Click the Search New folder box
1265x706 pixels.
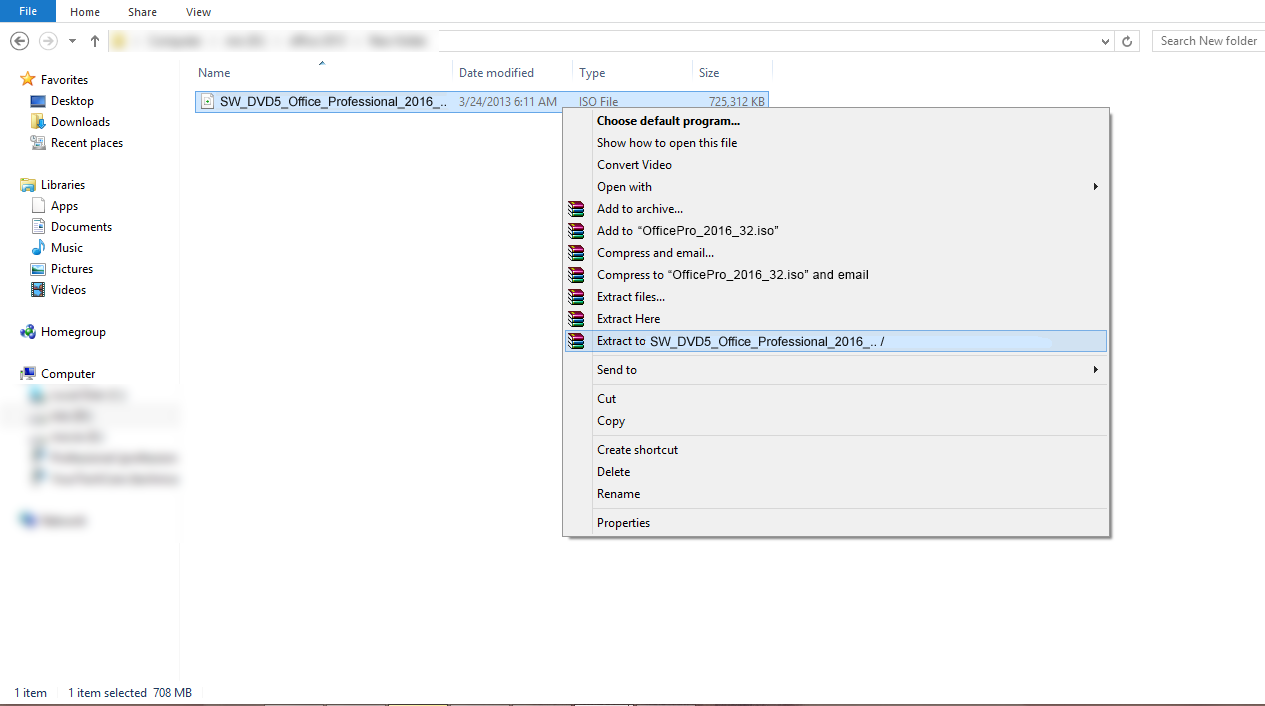click(x=1208, y=41)
